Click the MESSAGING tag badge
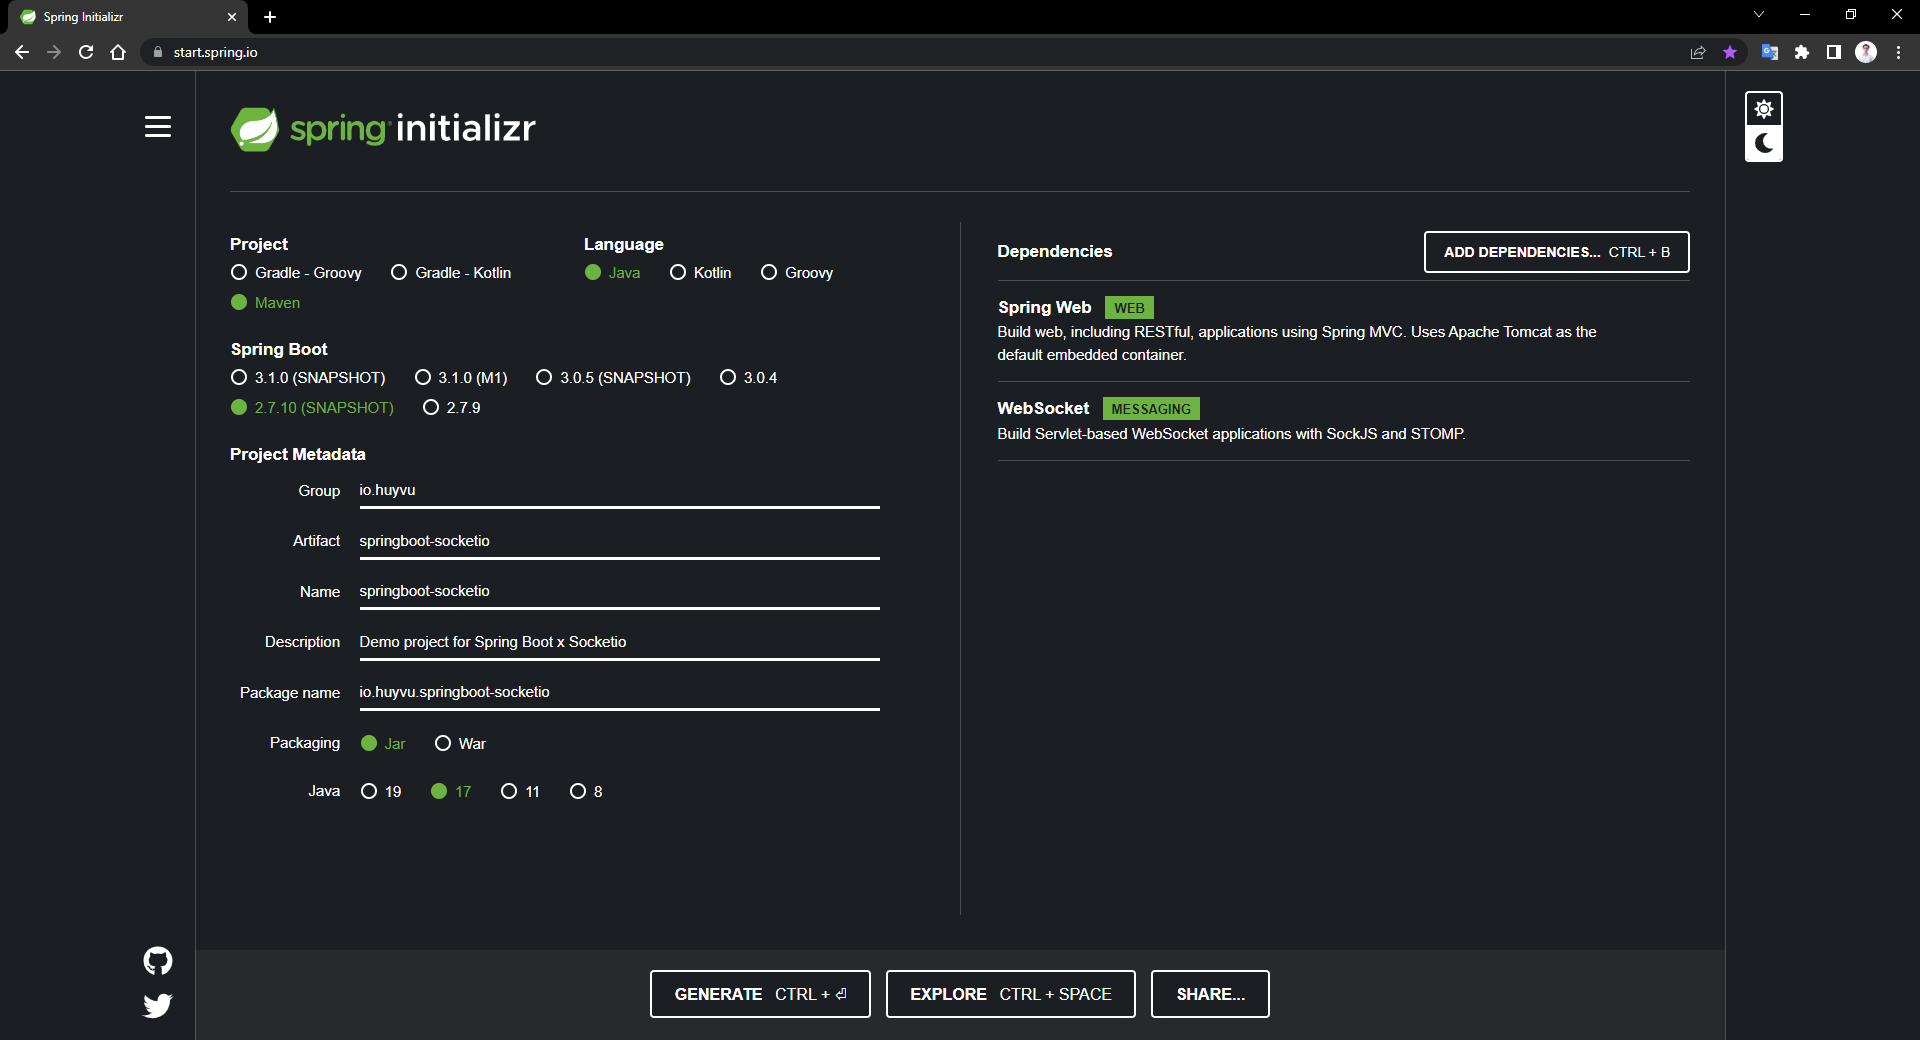Viewport: 1920px width, 1040px height. [x=1151, y=409]
